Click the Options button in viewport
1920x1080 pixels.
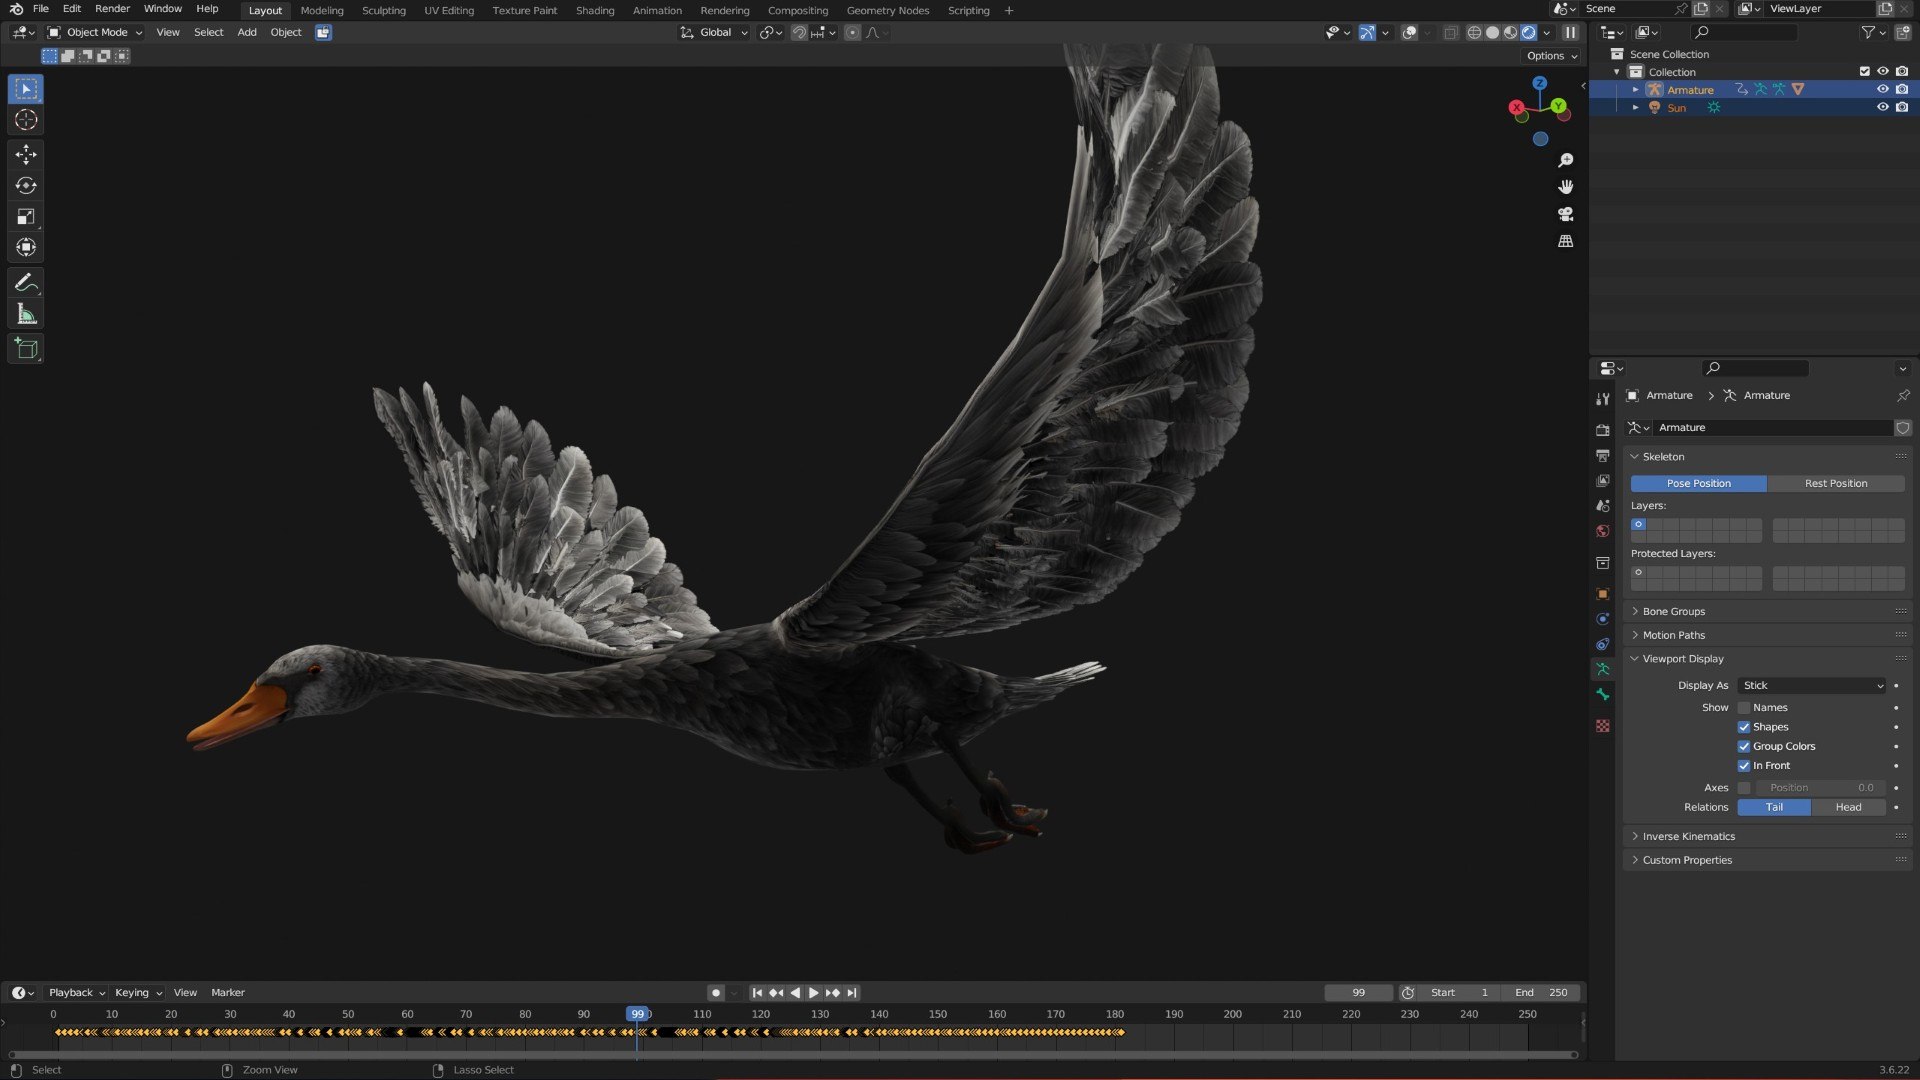[1552, 56]
